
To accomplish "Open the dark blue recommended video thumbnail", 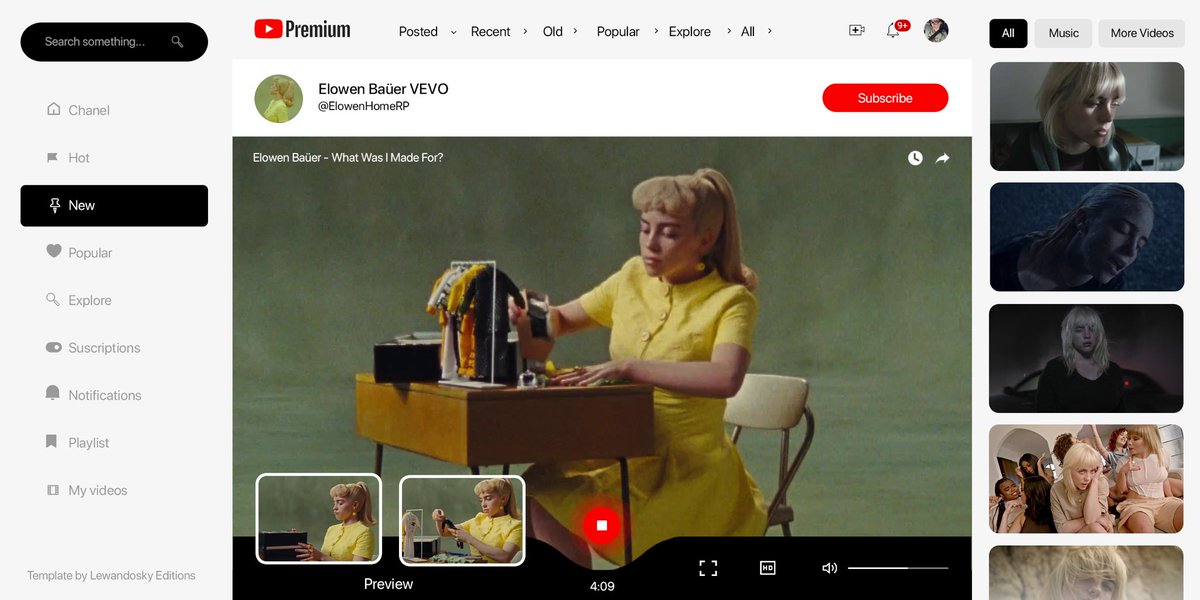I will tap(1087, 237).
